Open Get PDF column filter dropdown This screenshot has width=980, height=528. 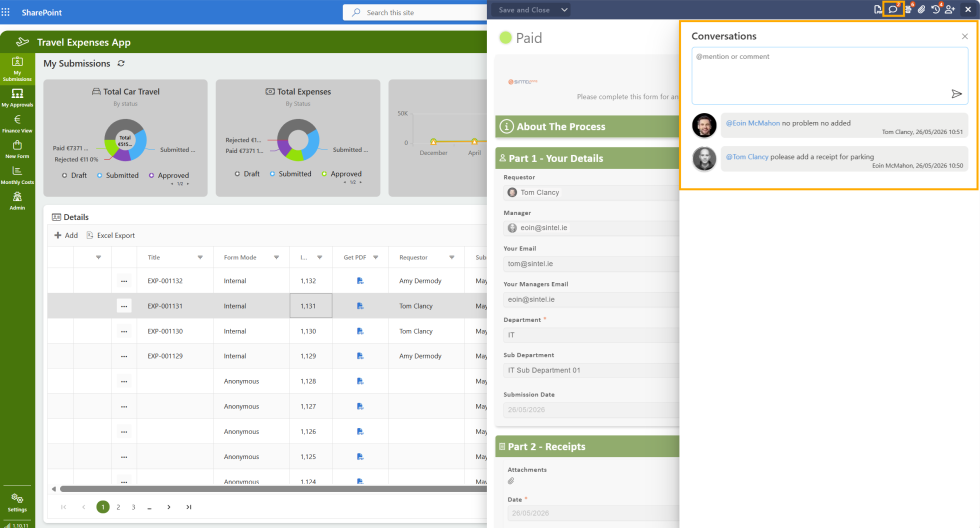[x=376, y=257]
